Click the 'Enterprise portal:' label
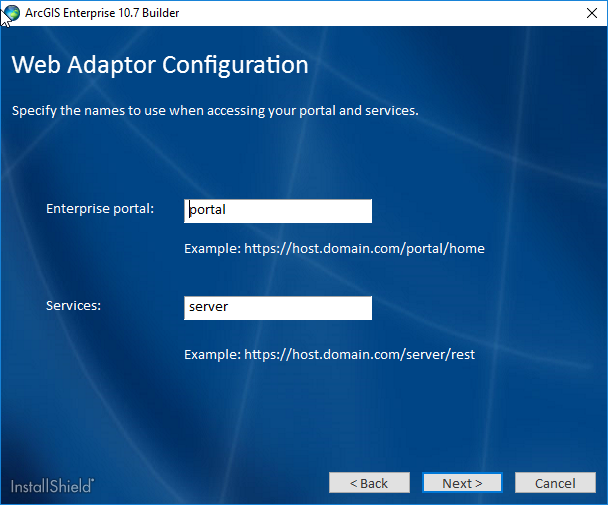608x505 pixels. click(x=100, y=209)
